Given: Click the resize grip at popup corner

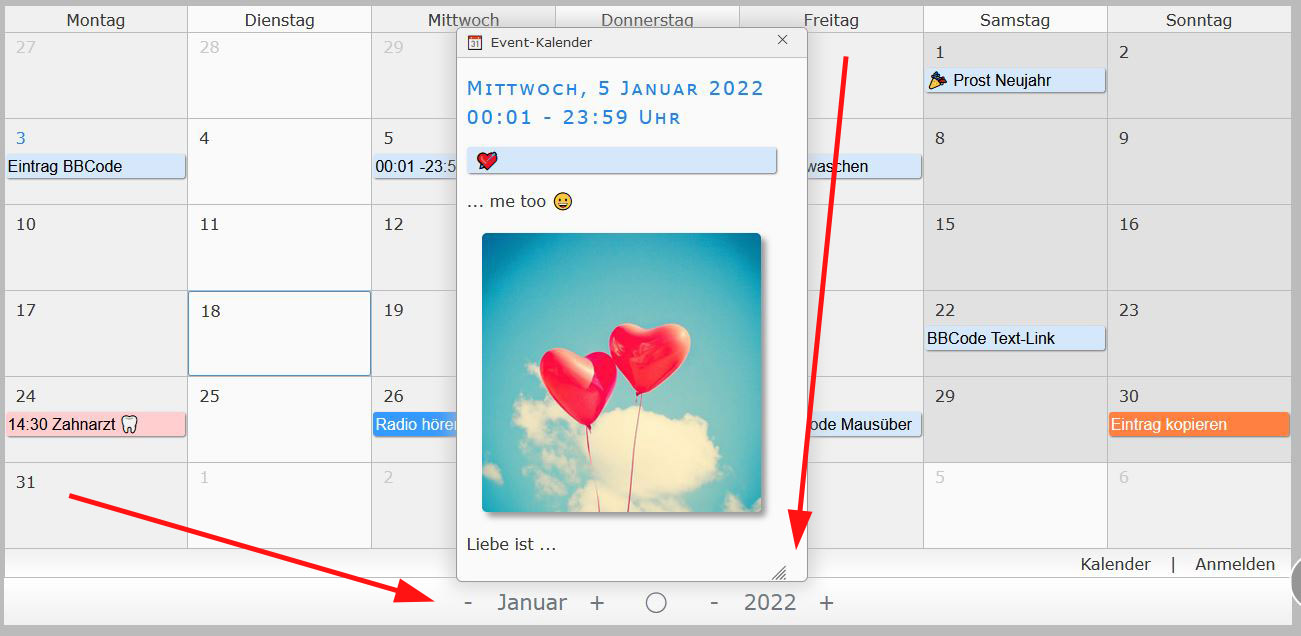Looking at the screenshot, I should (x=779, y=573).
